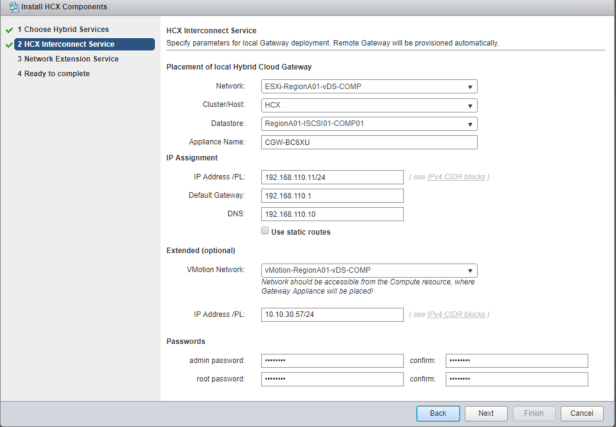Screen dimensions: 616x427
Task: Expand the Cluster/Host dropdown
Action: [x=368, y=104]
